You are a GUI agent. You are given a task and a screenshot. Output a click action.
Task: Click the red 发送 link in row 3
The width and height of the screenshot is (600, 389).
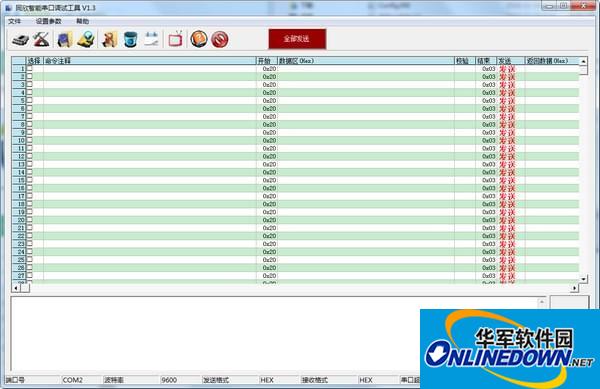tap(507, 85)
